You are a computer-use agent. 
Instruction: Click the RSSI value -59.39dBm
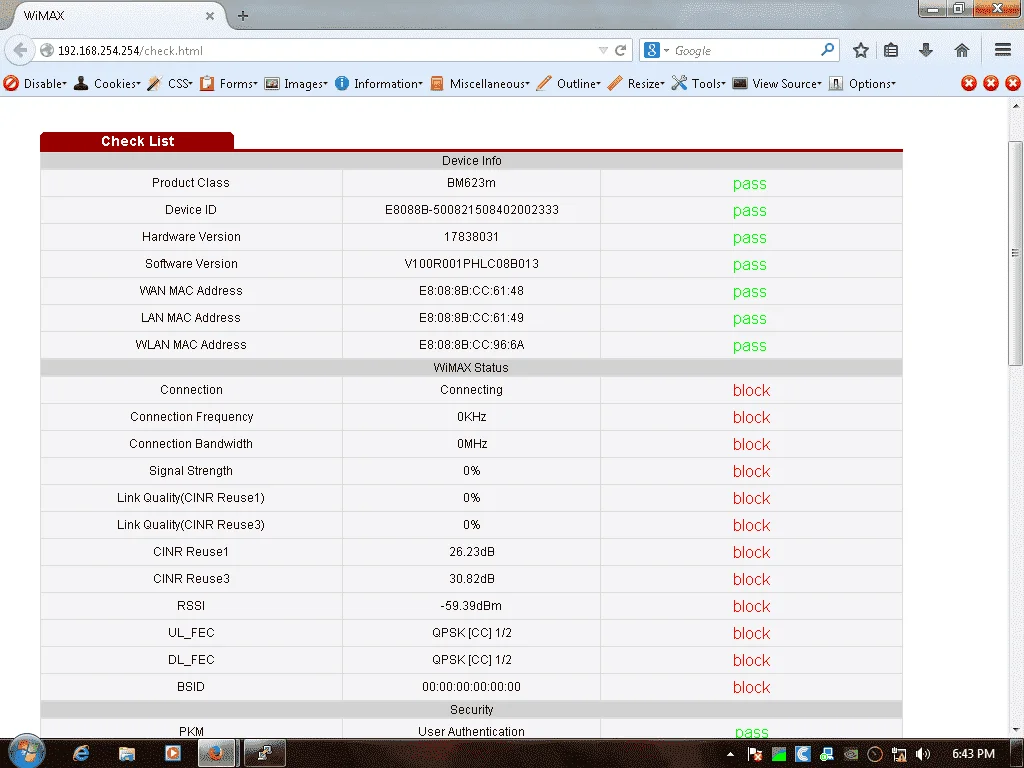472,606
